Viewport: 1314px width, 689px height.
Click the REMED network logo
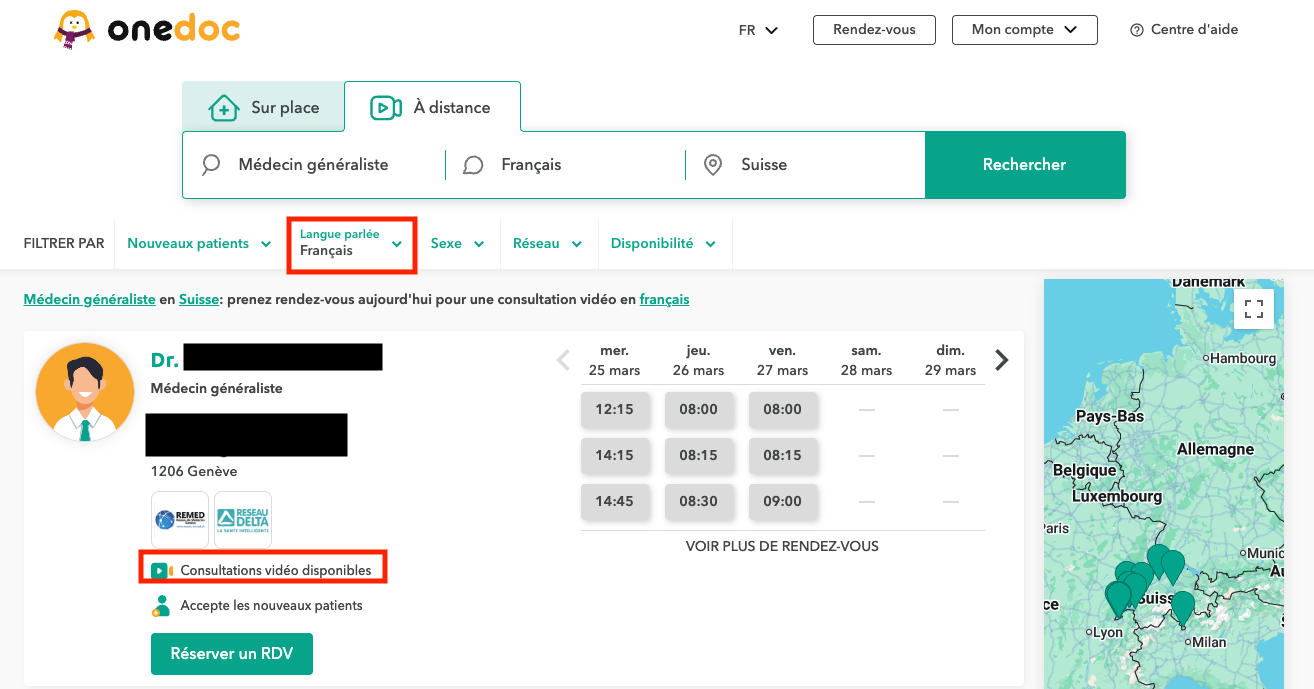click(180, 520)
